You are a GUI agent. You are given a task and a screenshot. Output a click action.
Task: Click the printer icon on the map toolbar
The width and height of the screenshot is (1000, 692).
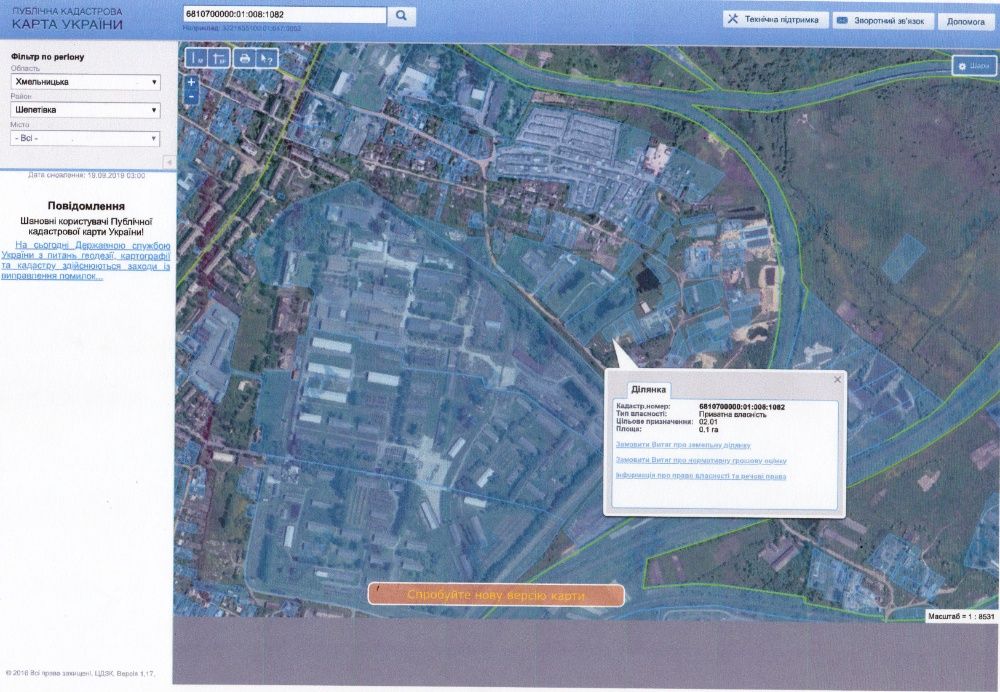pyautogui.click(x=244, y=59)
